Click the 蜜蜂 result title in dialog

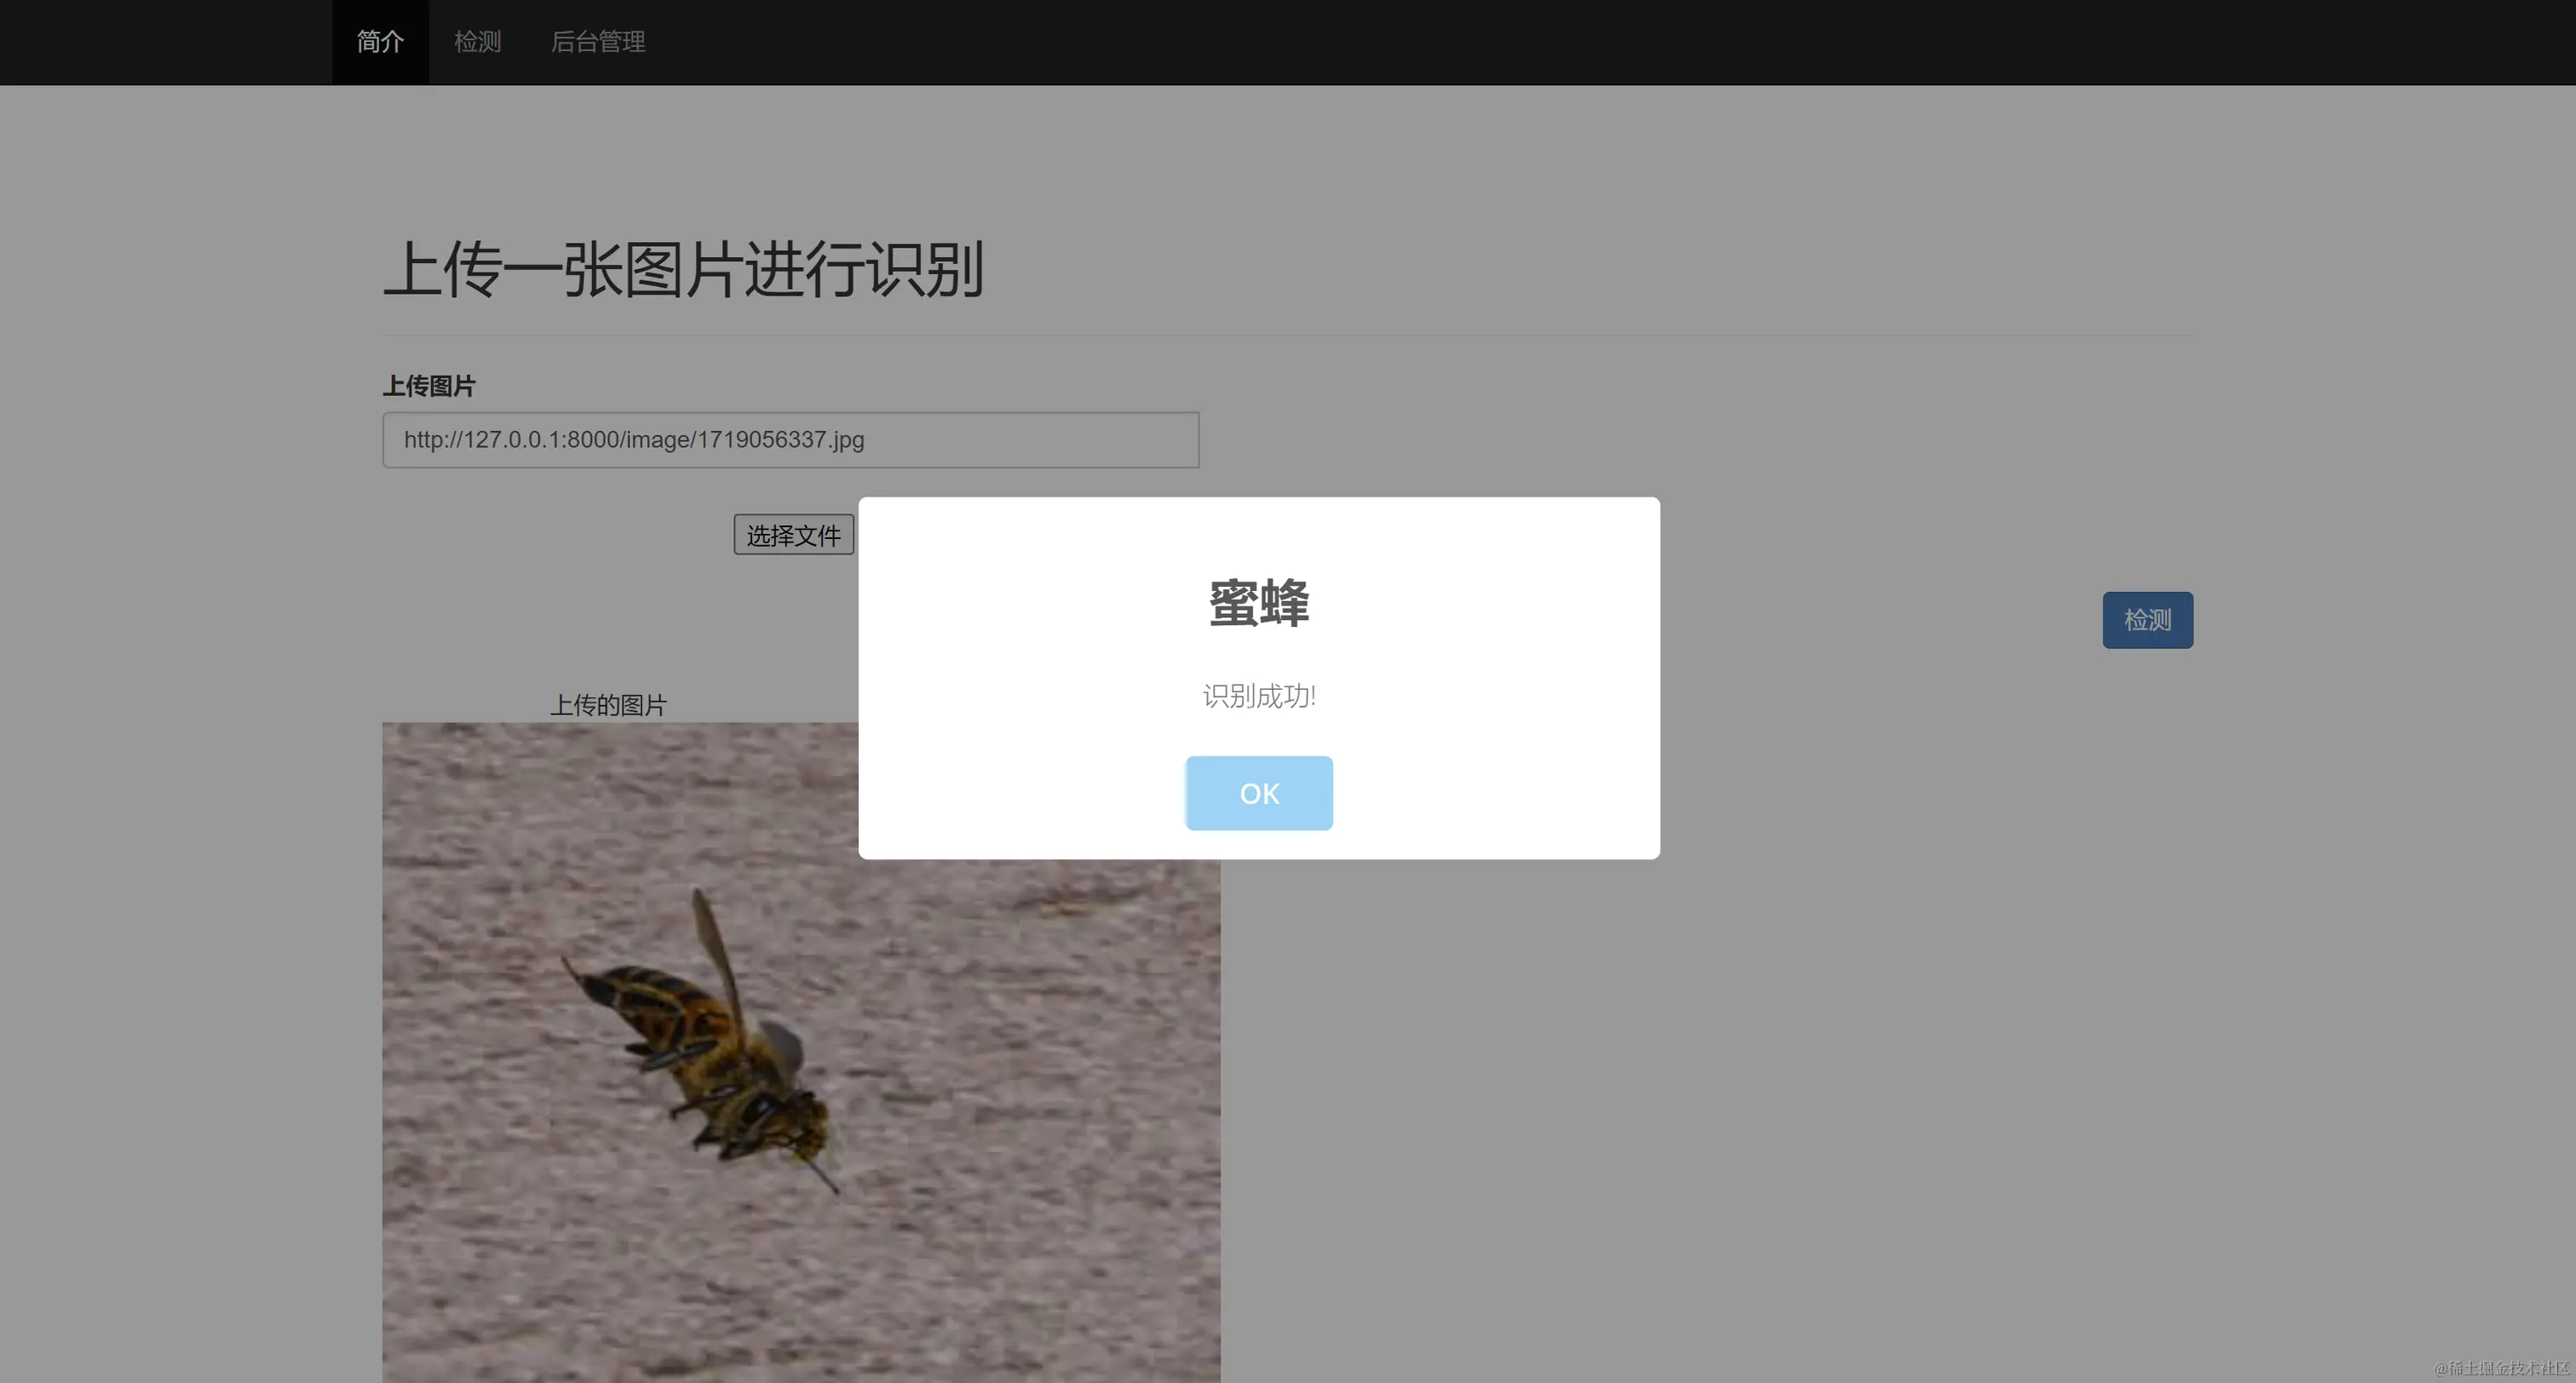1258,604
